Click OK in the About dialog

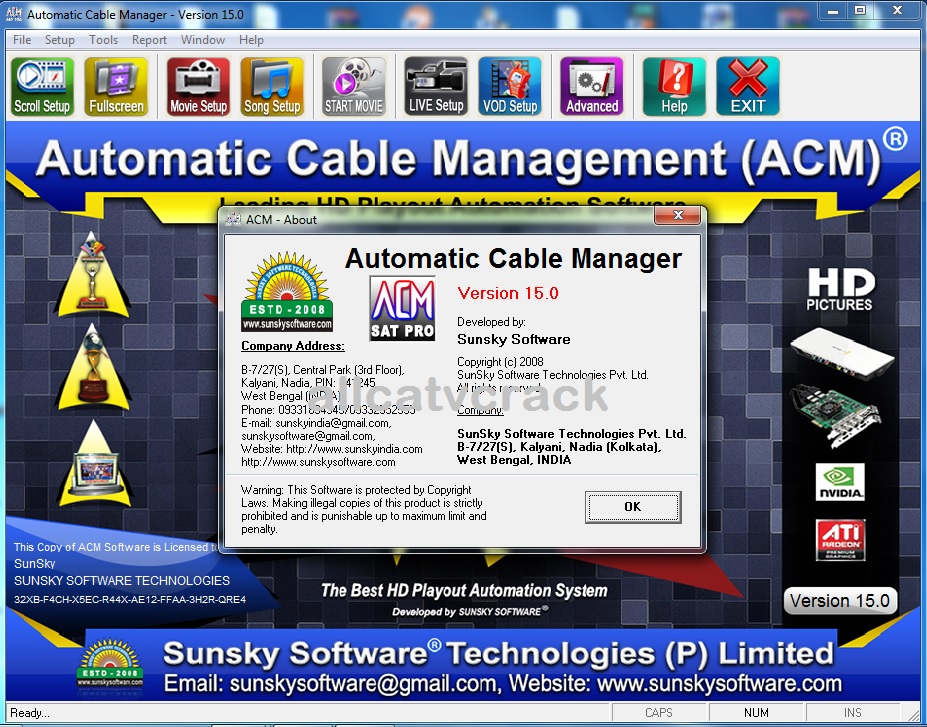click(x=632, y=507)
